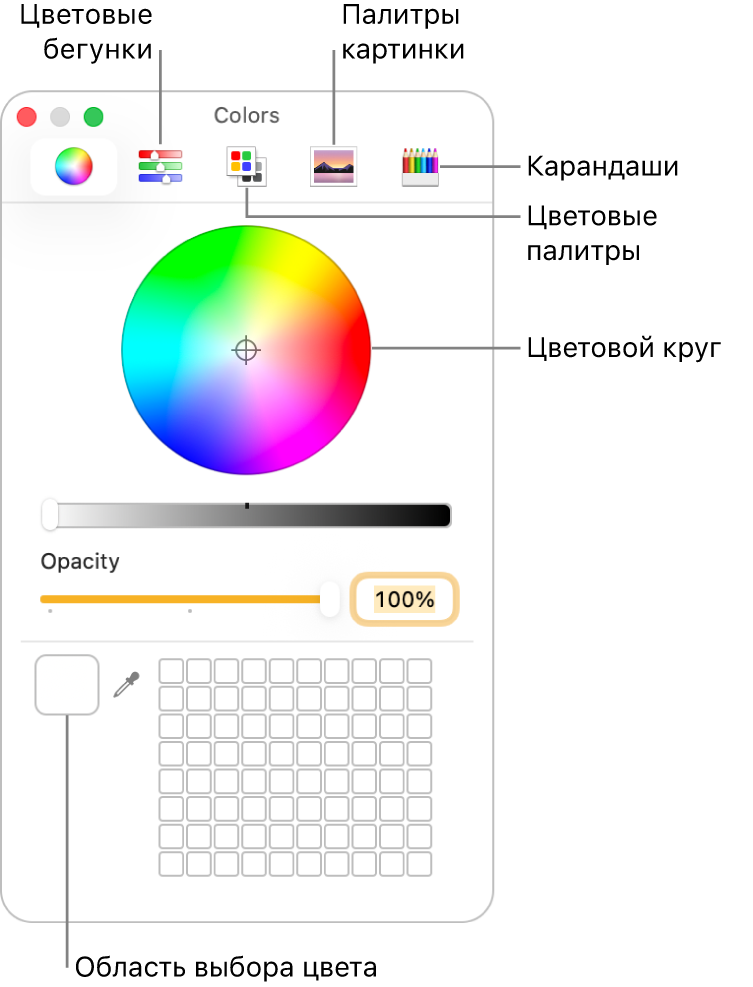Select the first empty saved-color swatch
753x987 pixels.
[x=171, y=670]
